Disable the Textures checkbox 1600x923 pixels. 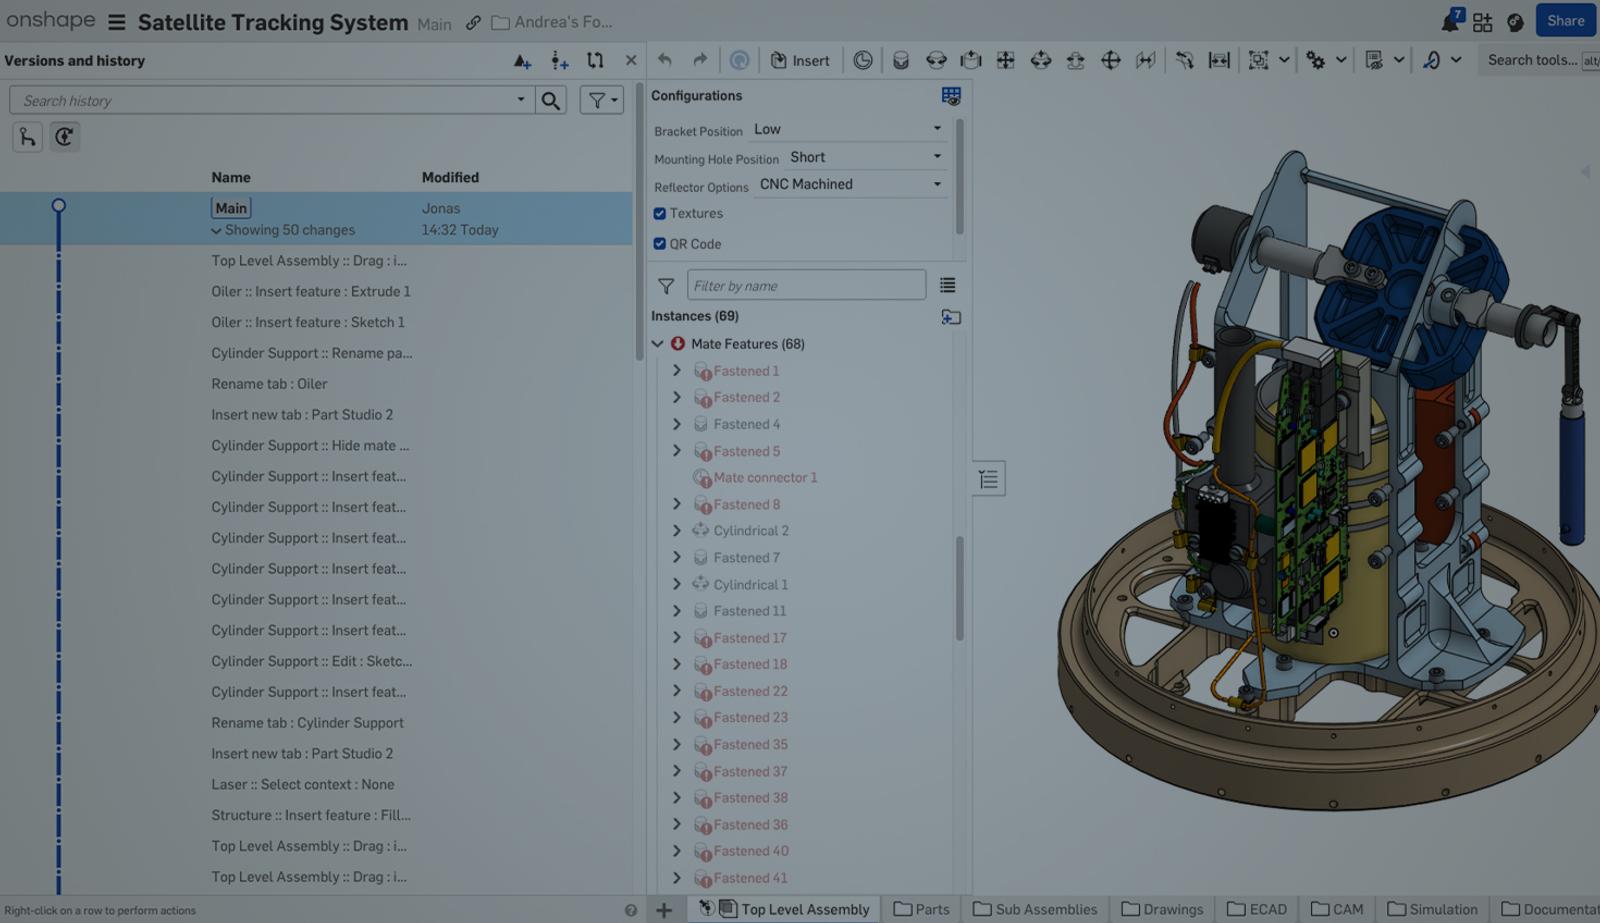(660, 213)
